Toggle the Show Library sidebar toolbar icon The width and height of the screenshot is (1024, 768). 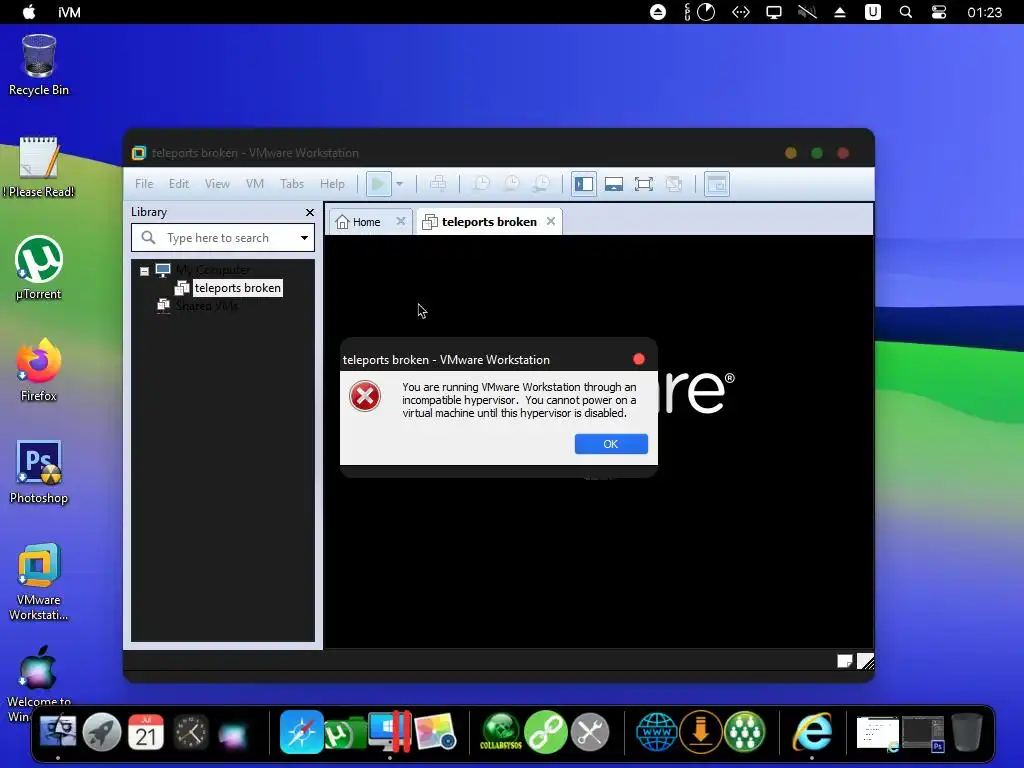[584, 184]
